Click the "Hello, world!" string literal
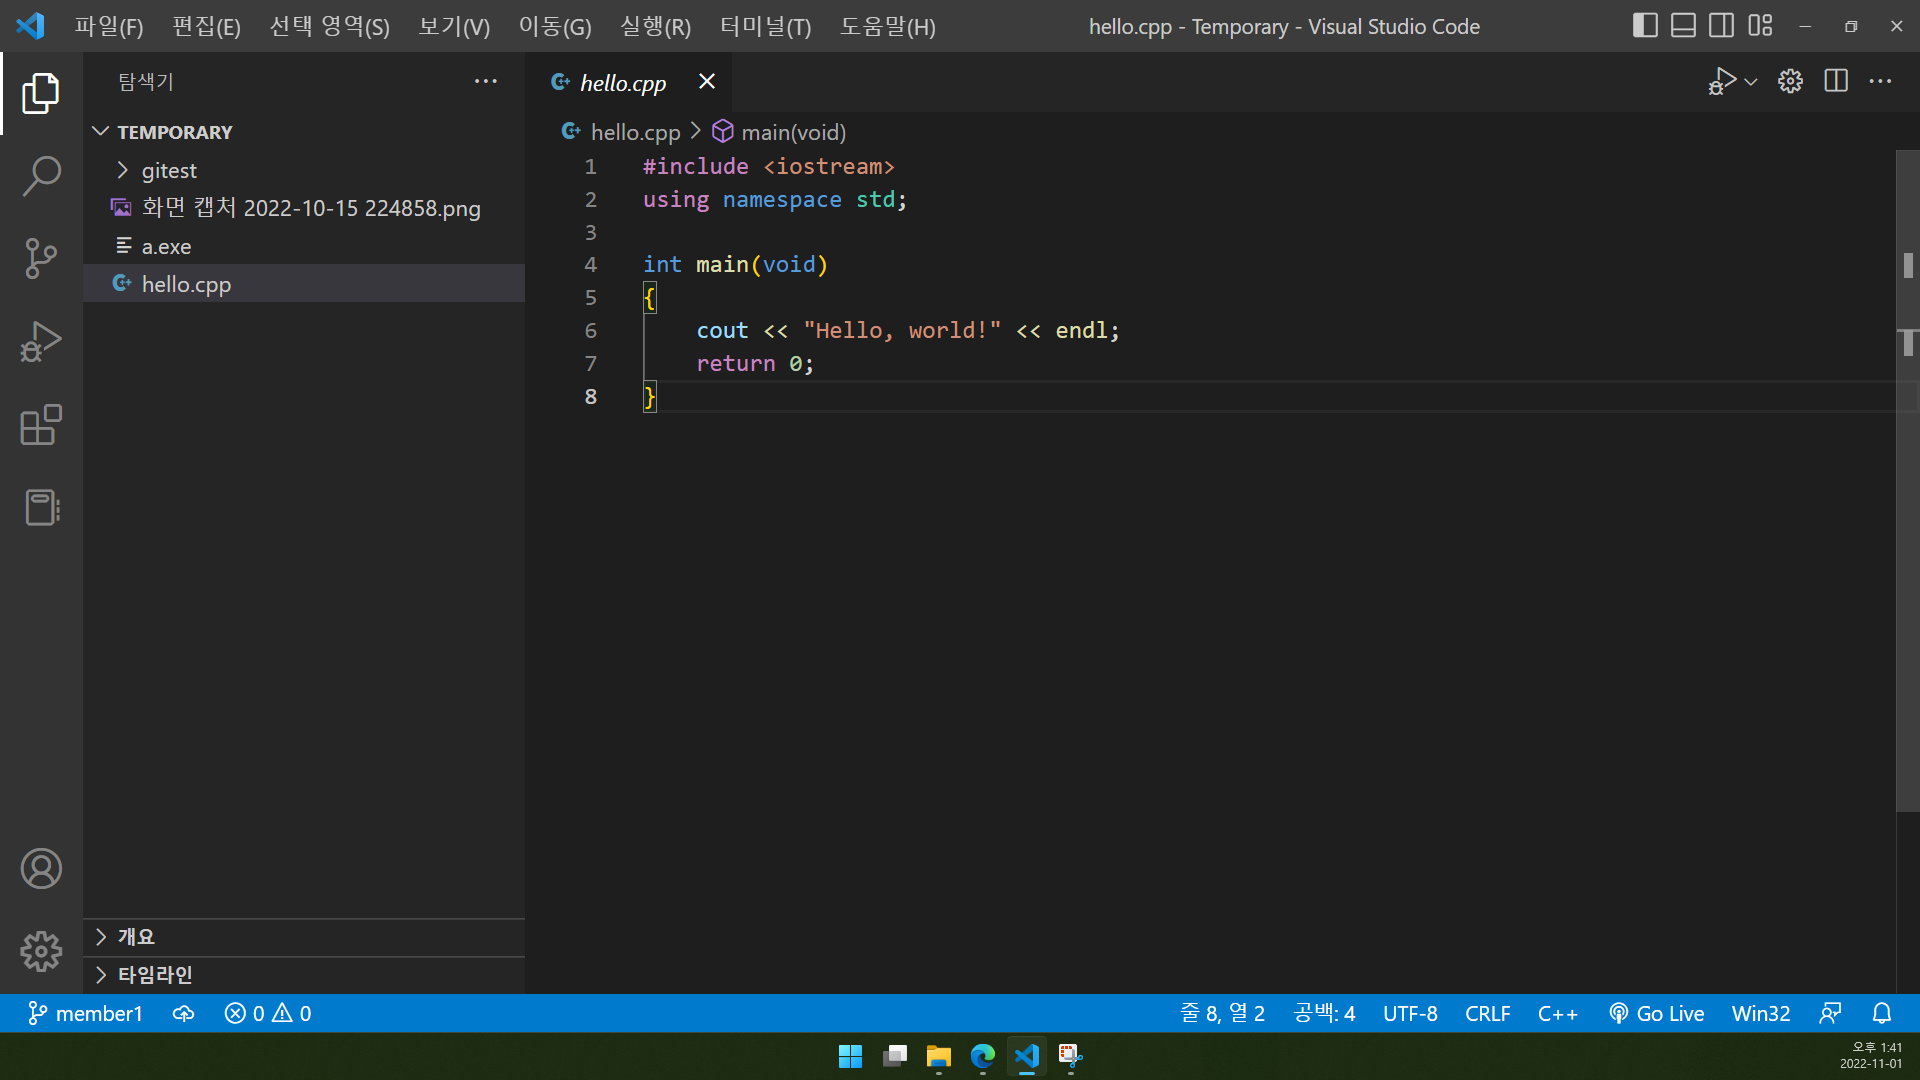 click(902, 331)
